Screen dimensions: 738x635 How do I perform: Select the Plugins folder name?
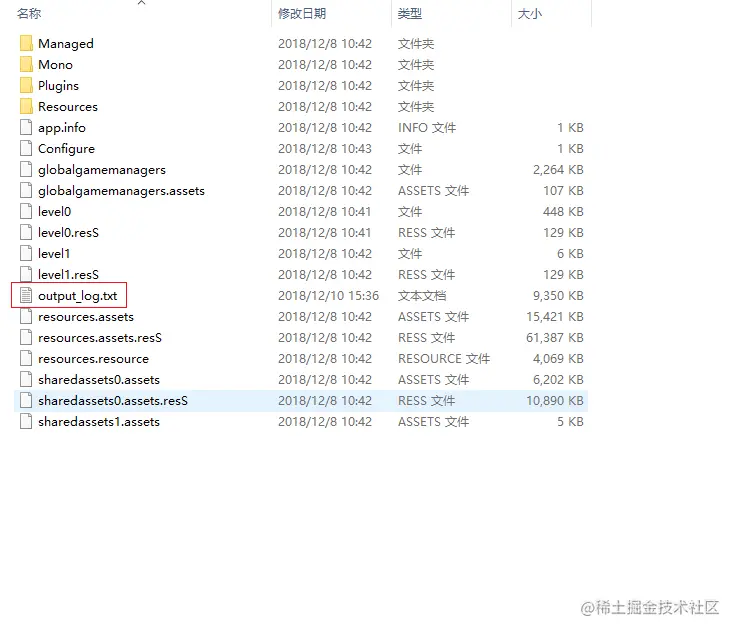pos(58,86)
